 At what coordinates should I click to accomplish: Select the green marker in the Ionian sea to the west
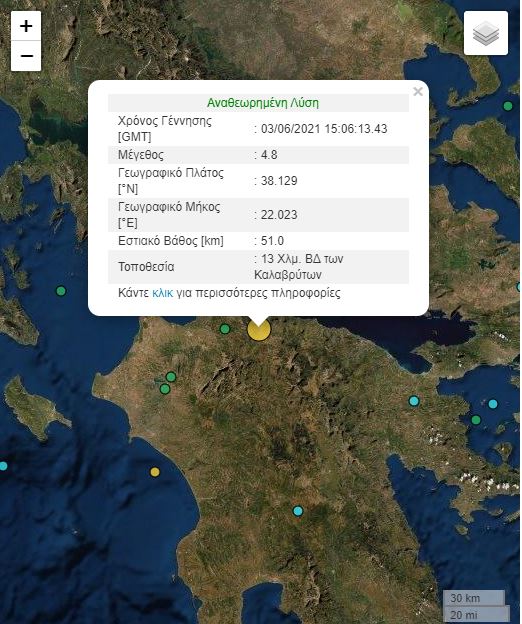tap(61, 291)
